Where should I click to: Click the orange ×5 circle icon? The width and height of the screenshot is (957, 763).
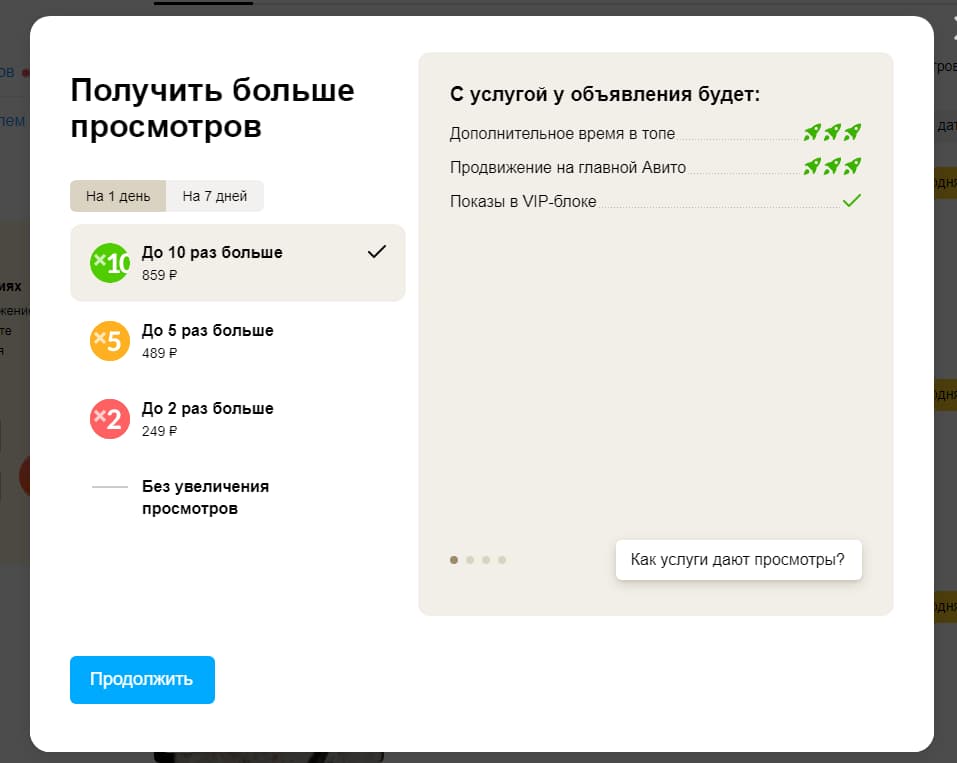[109, 341]
